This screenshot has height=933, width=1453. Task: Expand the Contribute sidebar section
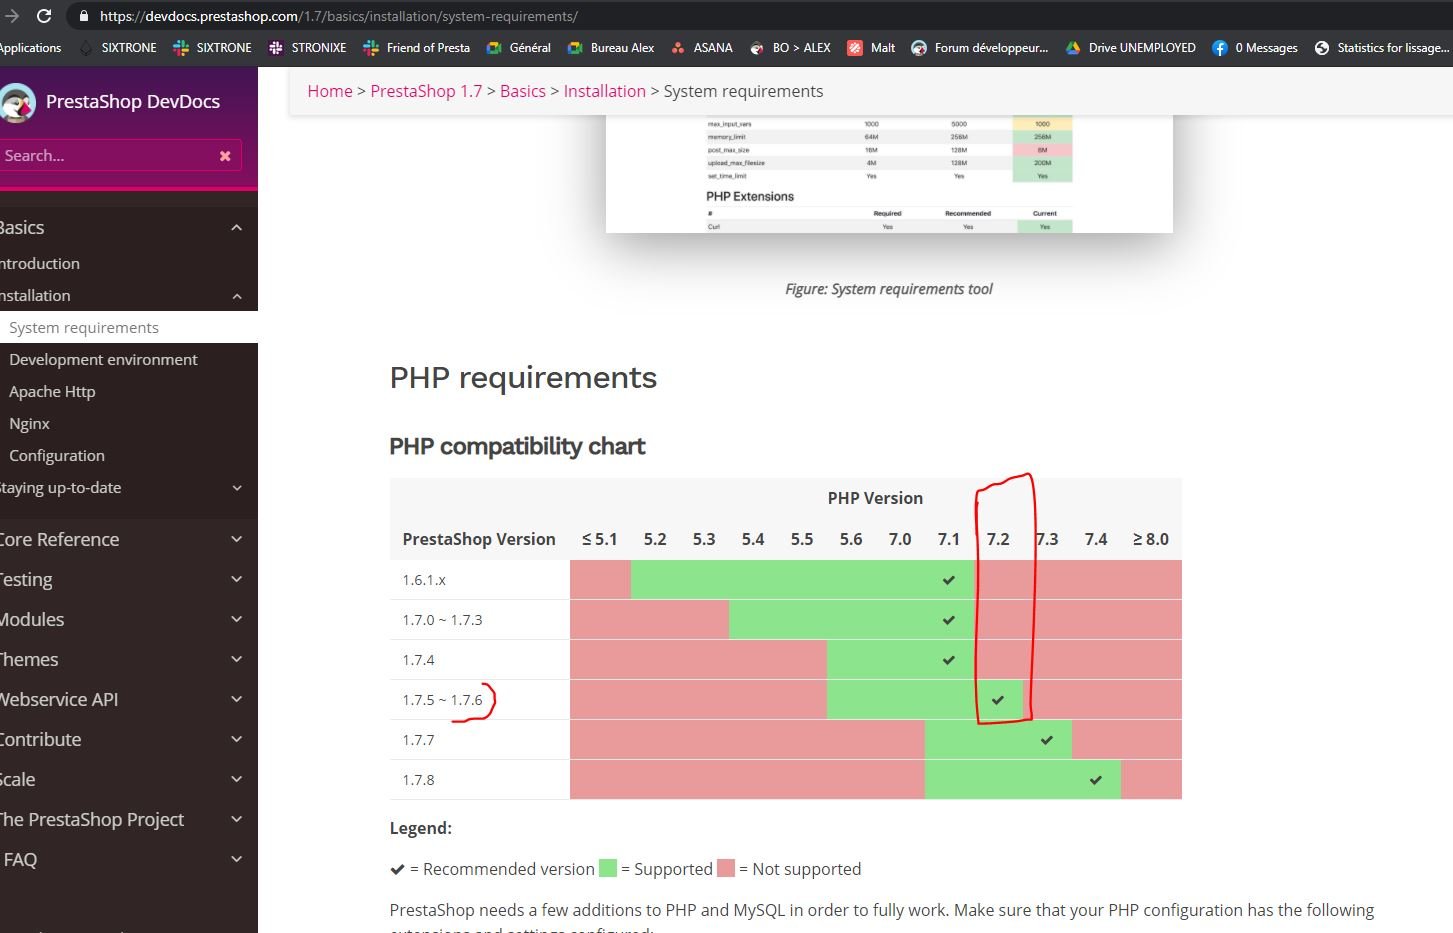point(237,740)
